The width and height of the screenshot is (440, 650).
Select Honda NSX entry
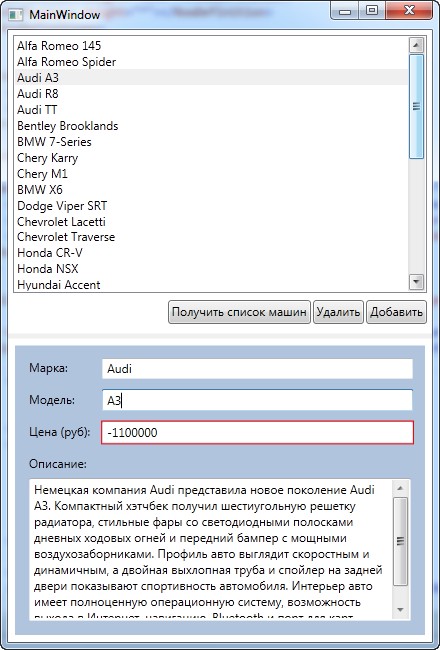pyautogui.click(x=211, y=269)
